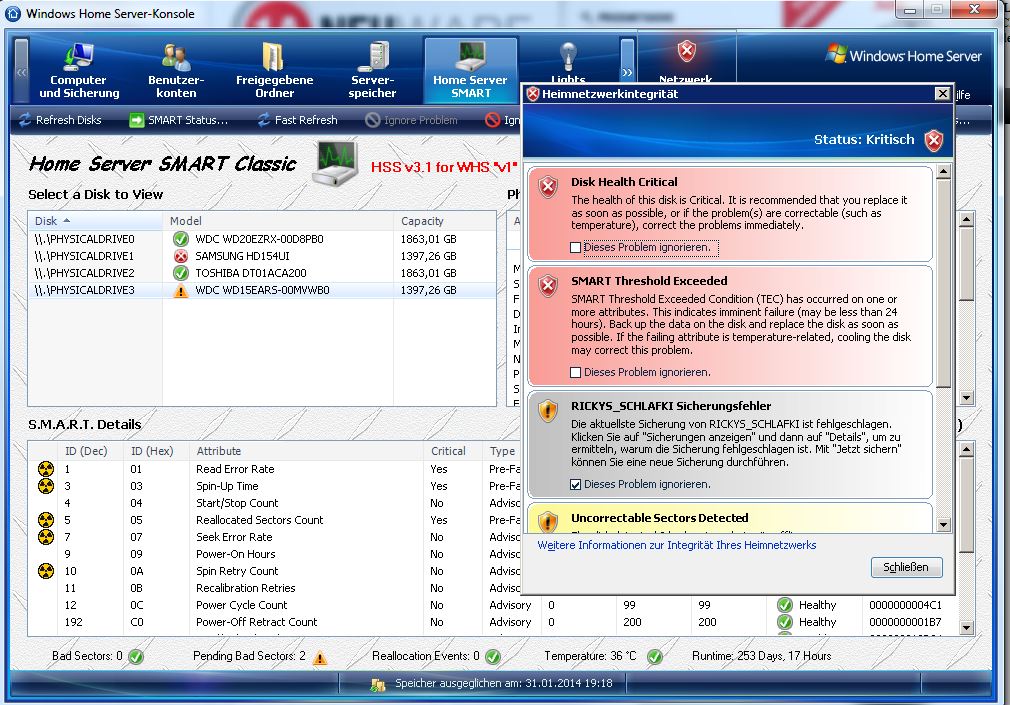Select the Power-On Hours attribute row
The height and width of the screenshot is (705, 1010).
tap(274, 554)
